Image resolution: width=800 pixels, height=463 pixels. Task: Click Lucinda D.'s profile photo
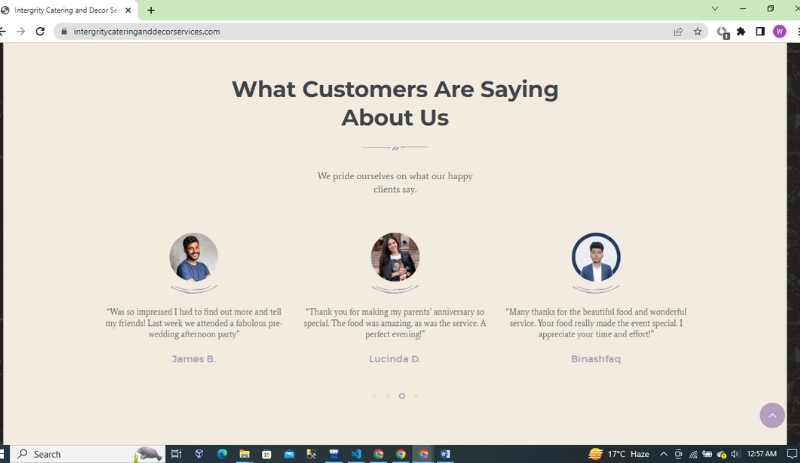[395, 257]
